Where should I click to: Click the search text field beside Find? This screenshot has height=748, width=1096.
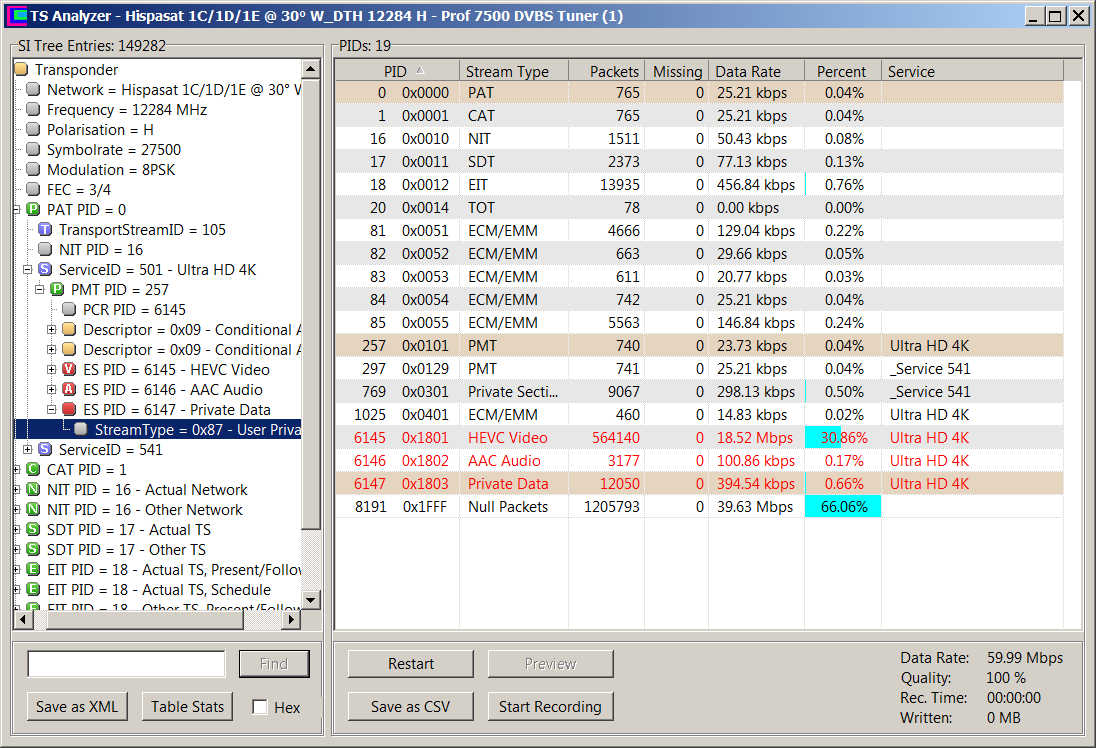pos(126,664)
